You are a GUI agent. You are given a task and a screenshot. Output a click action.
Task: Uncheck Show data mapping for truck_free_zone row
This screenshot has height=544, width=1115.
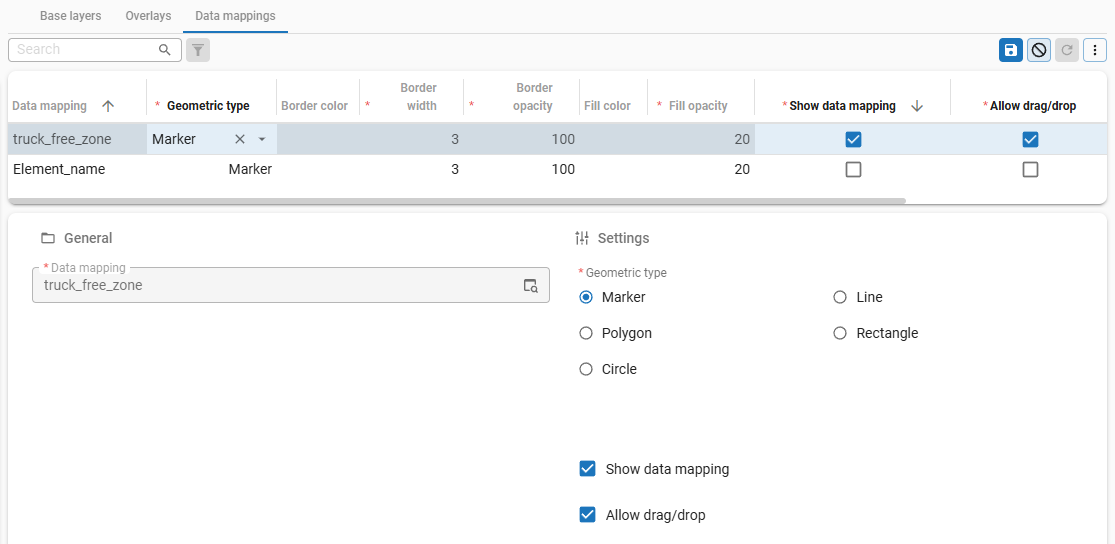click(x=853, y=139)
